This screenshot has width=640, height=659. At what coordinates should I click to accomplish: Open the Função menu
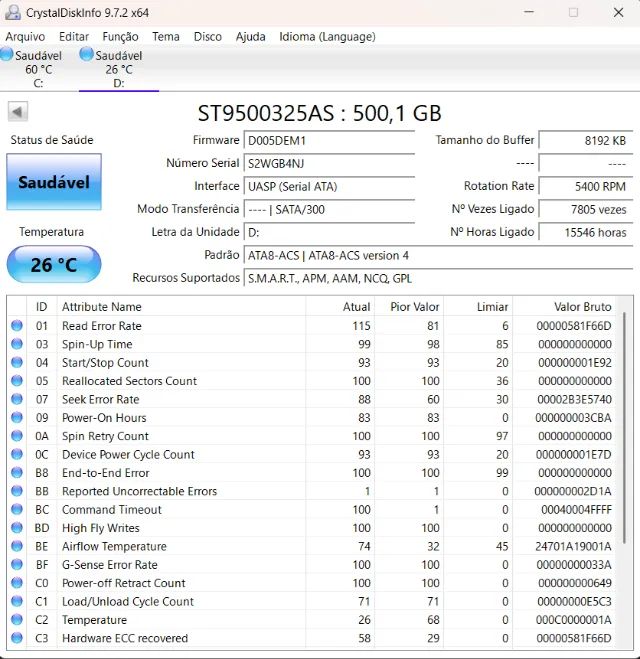121,37
